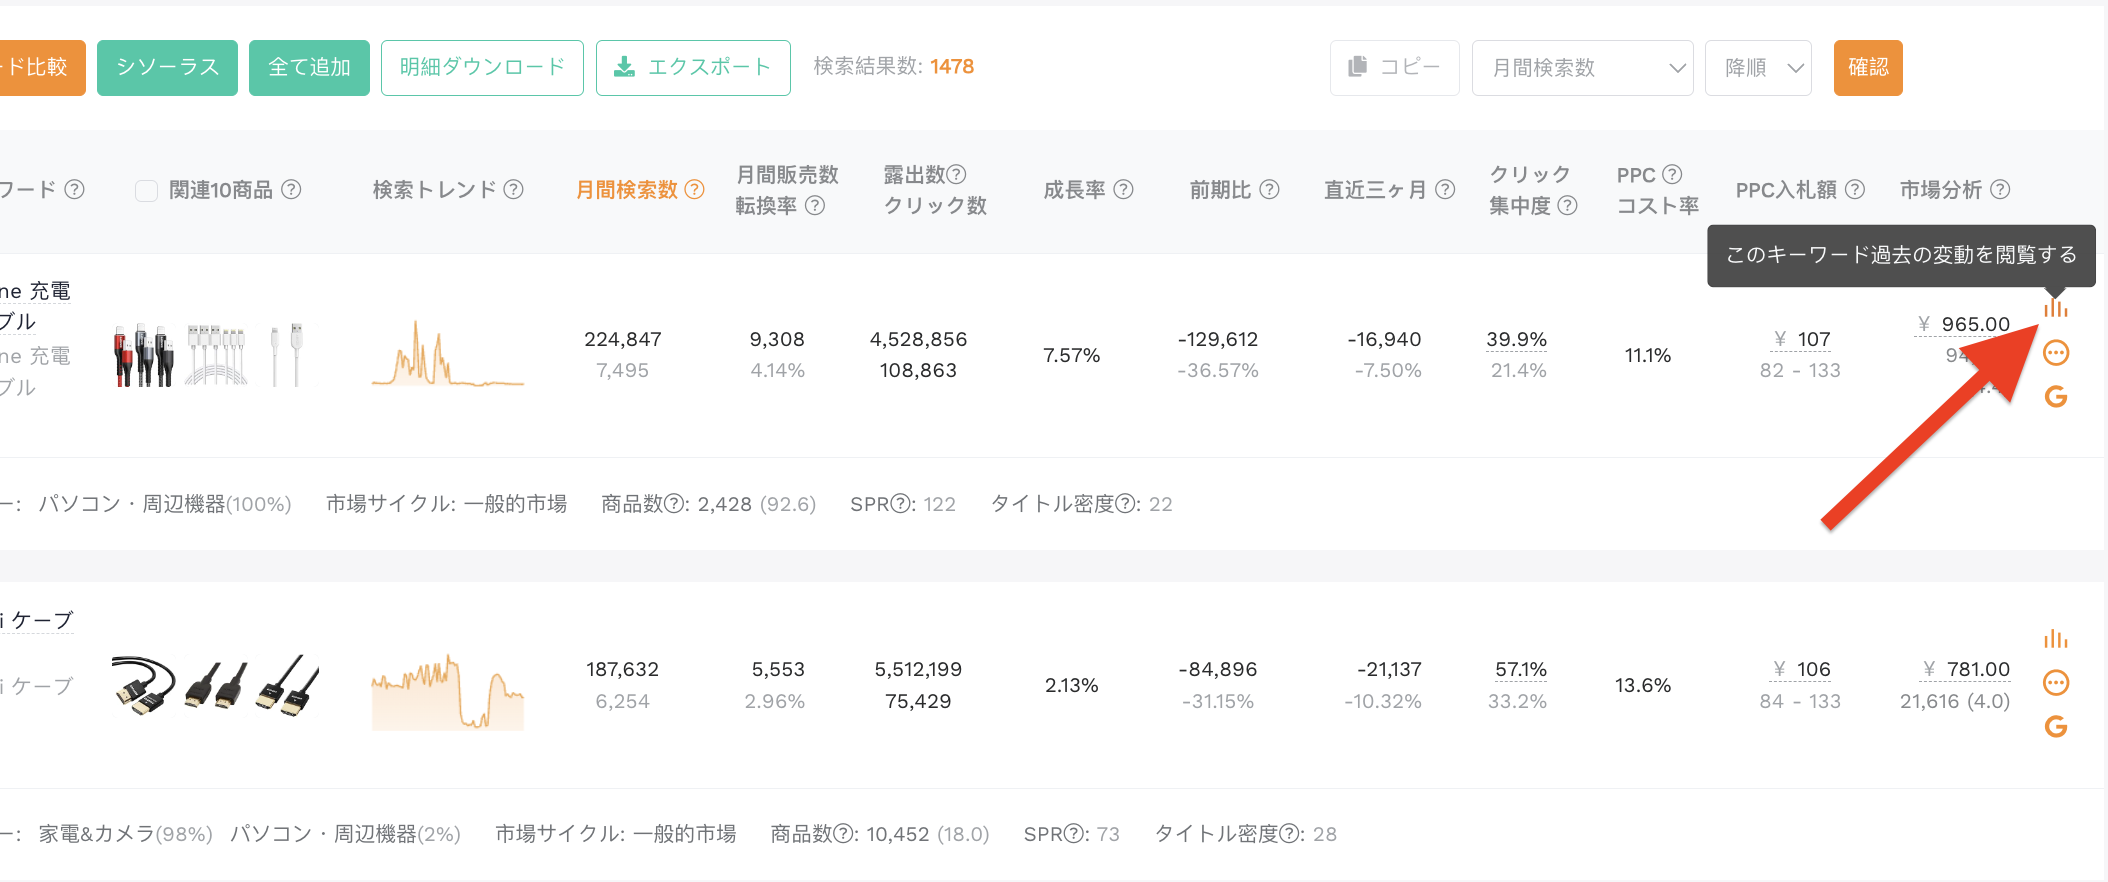2108x882 pixels.
Task: Toggle the 関連10商品 checkbox
Action: pos(146,190)
